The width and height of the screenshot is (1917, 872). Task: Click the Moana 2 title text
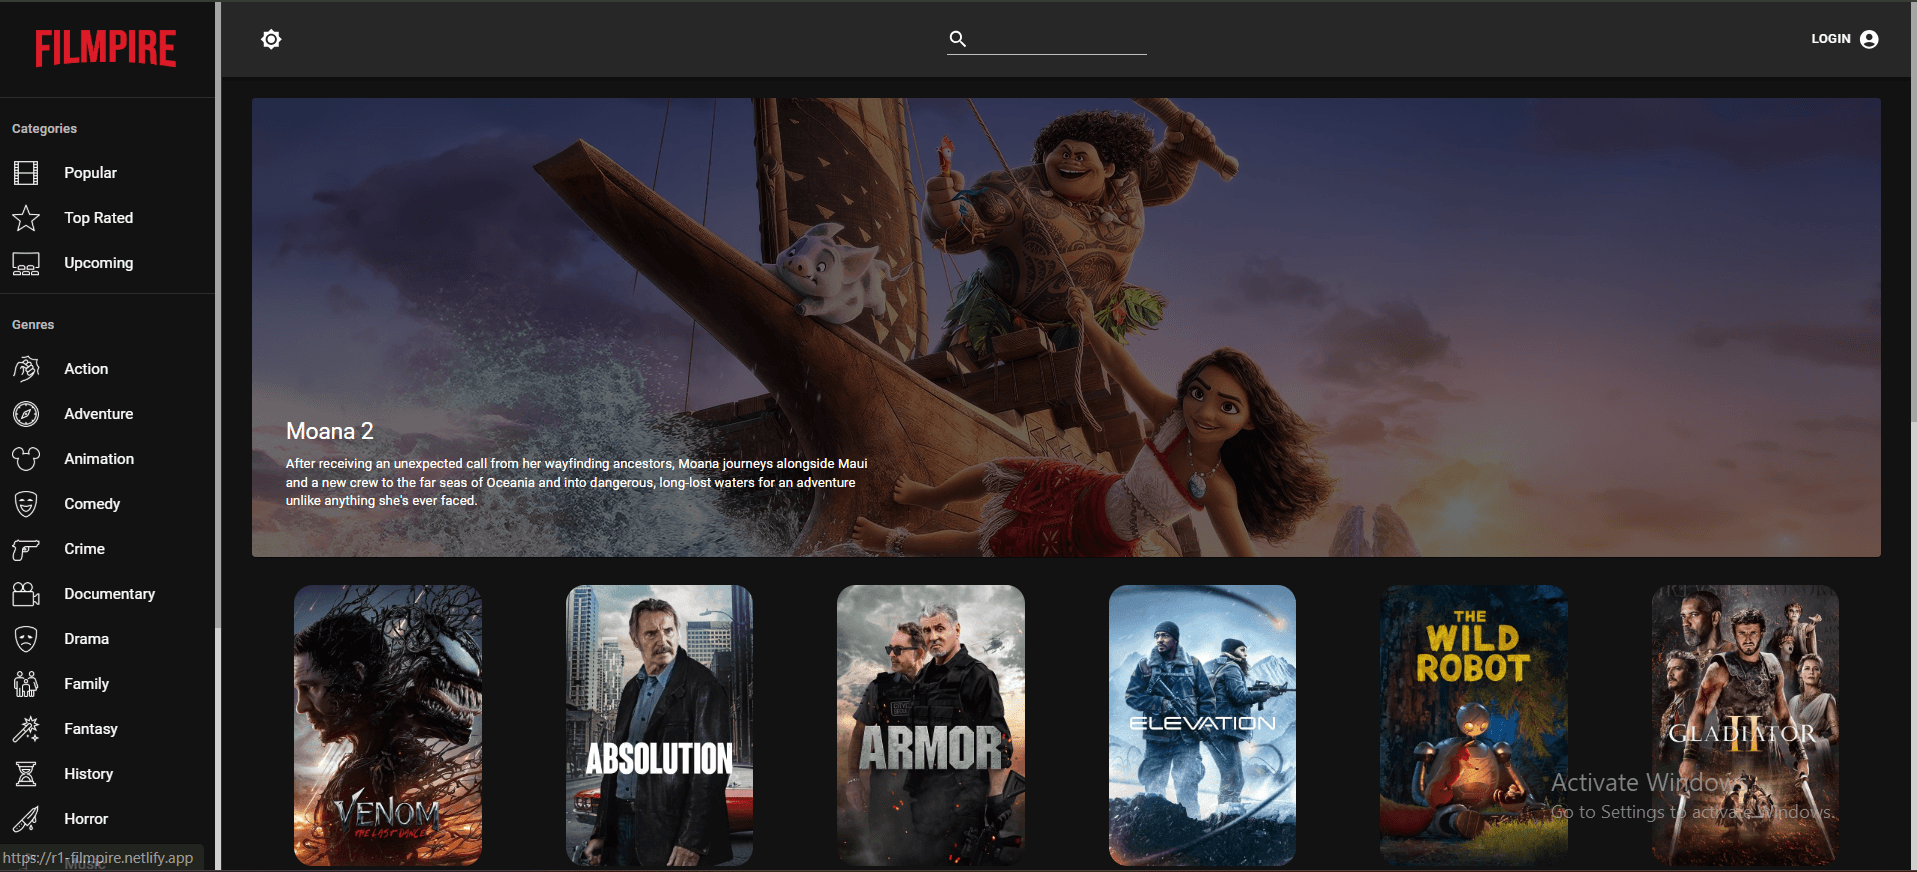click(x=330, y=431)
